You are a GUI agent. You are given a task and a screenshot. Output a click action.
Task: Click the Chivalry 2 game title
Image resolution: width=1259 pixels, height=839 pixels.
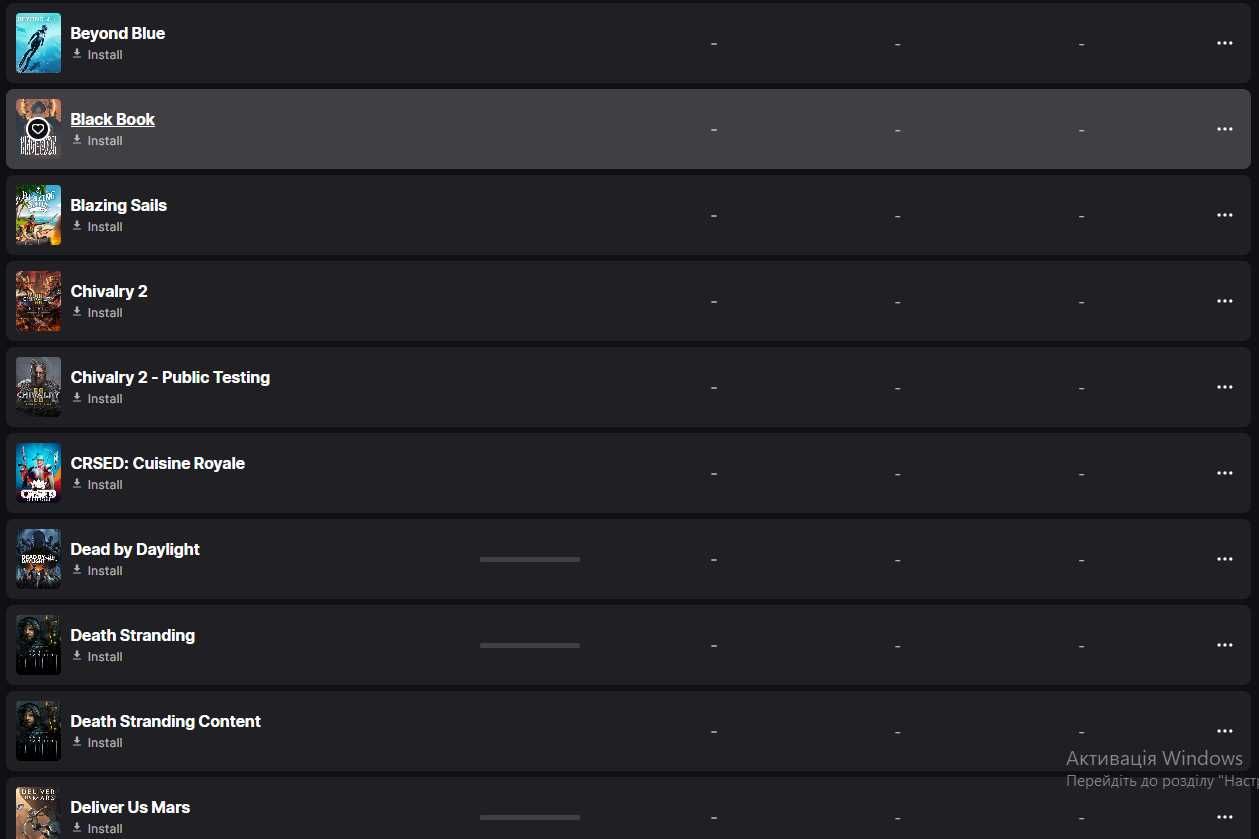(109, 291)
